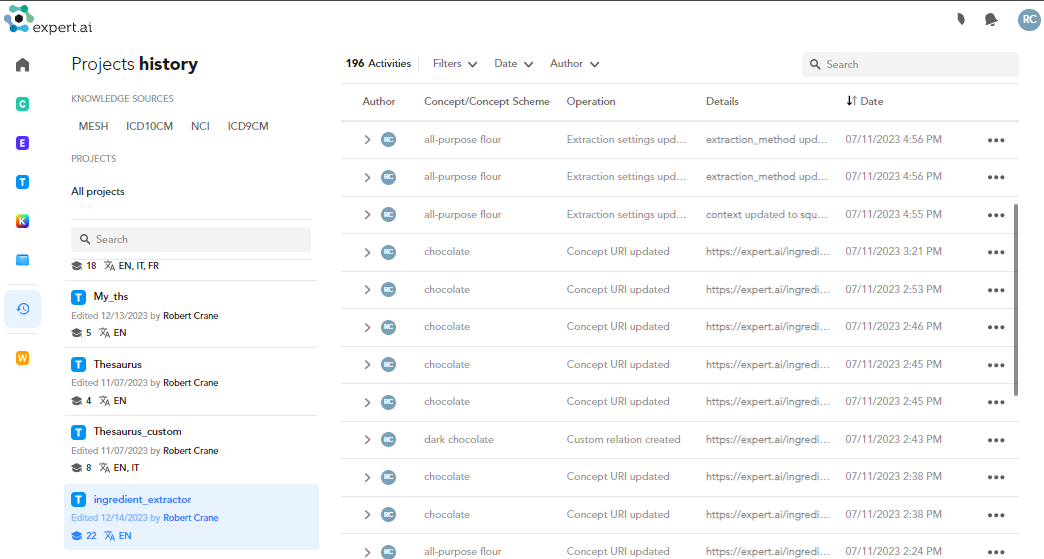
Task: Expand the dark chocolate activity row
Action: pyautogui.click(x=368, y=440)
